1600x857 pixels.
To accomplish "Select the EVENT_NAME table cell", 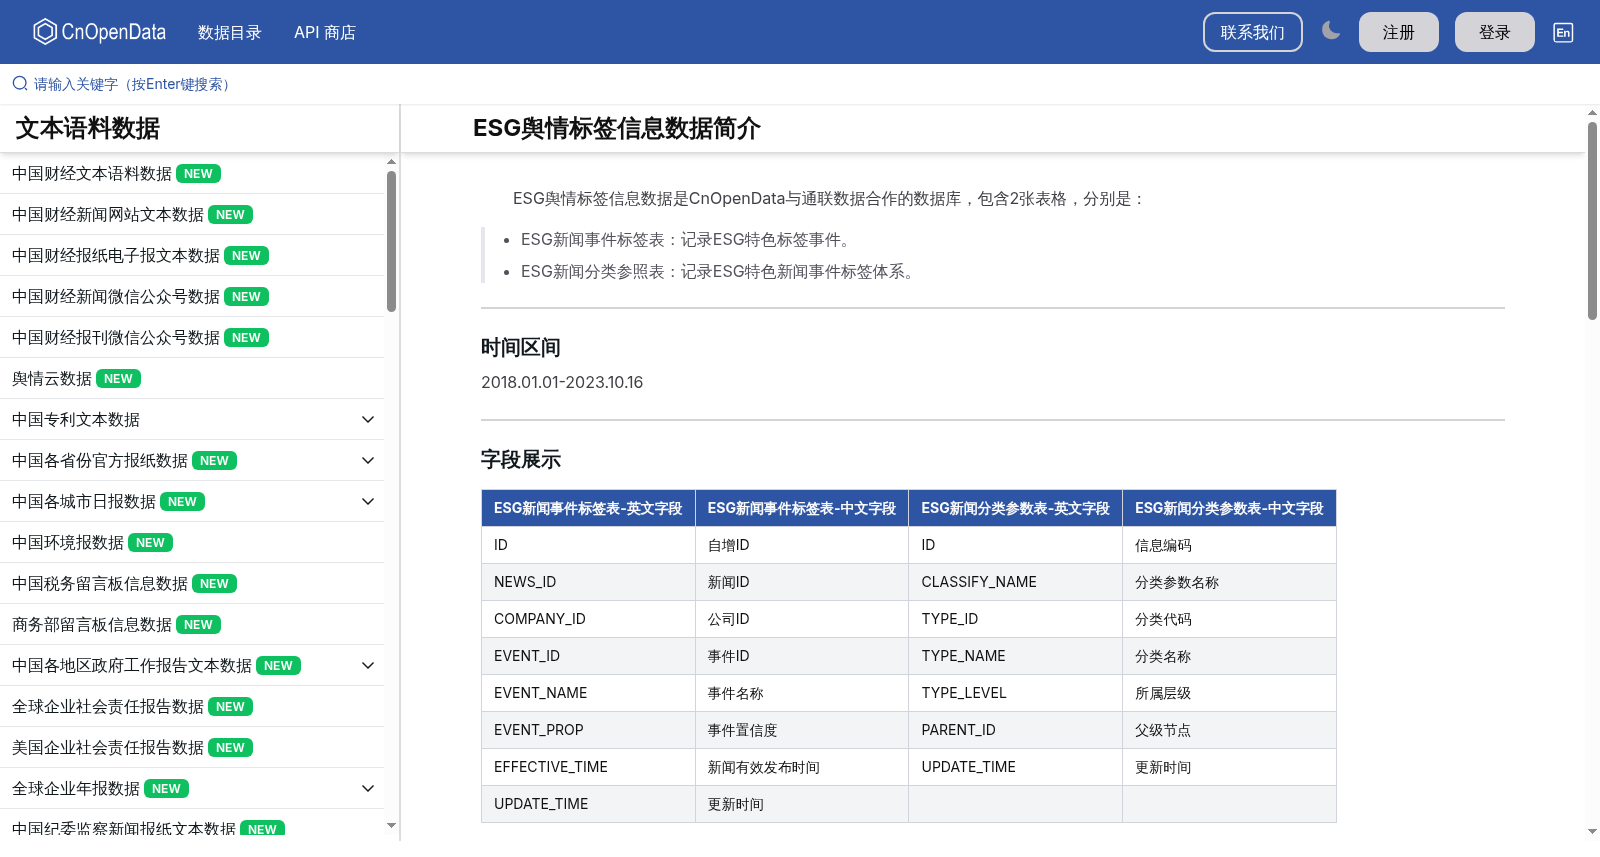I will [x=588, y=693].
